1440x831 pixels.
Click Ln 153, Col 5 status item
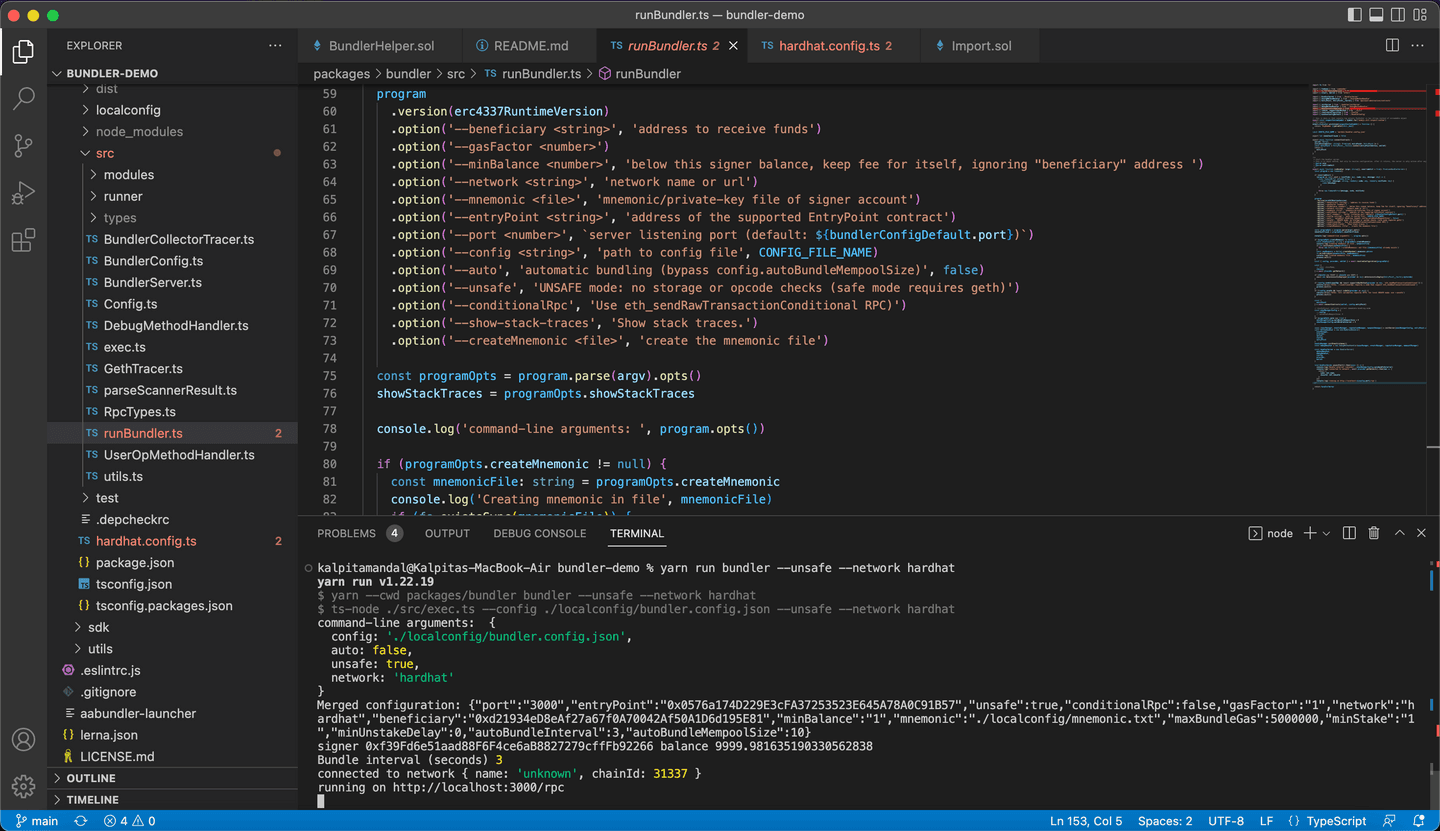(x=1086, y=821)
